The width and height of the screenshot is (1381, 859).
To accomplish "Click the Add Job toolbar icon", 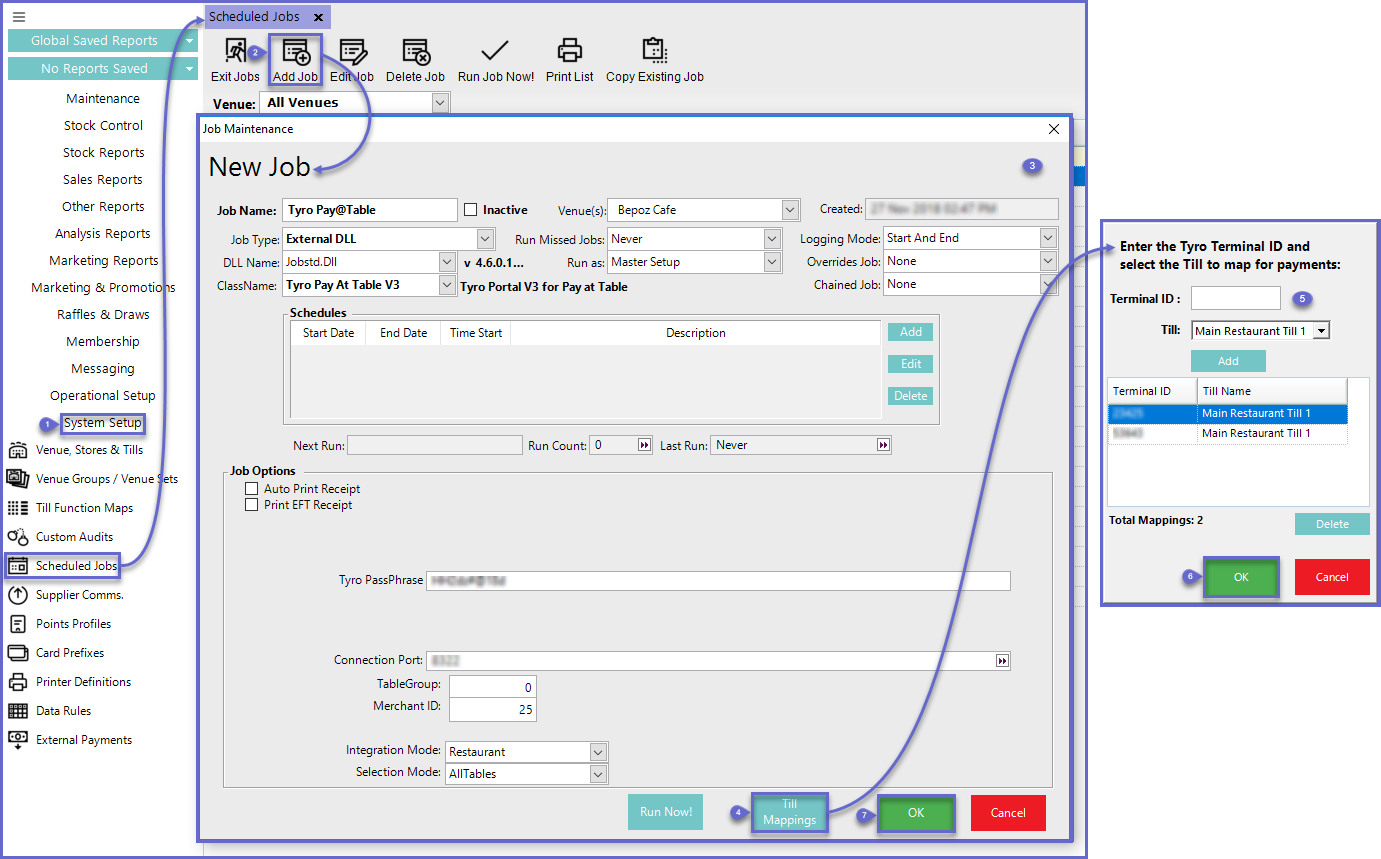I will point(295,52).
